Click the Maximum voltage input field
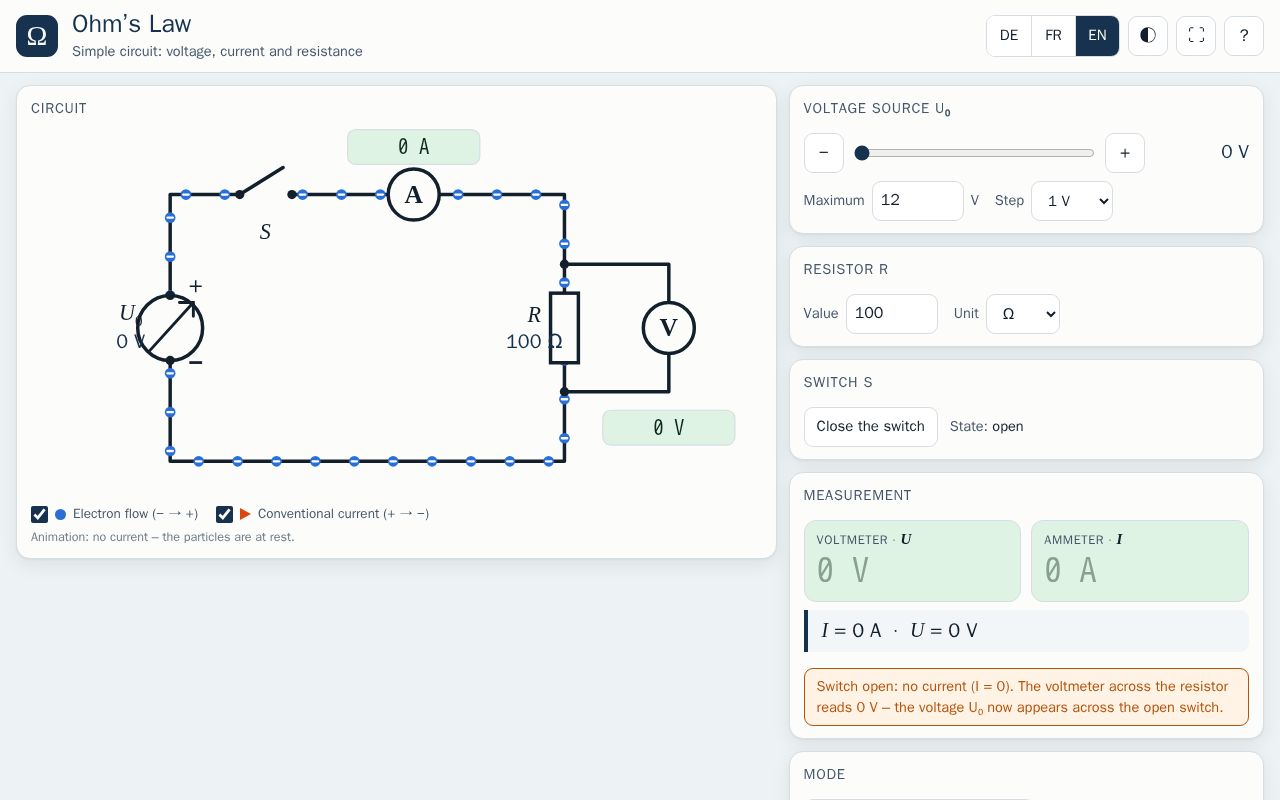1280x800 pixels. click(918, 201)
